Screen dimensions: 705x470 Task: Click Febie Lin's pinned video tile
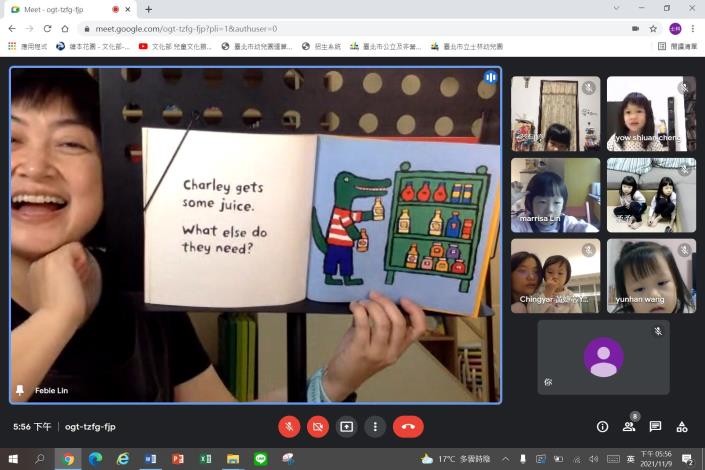(255, 235)
